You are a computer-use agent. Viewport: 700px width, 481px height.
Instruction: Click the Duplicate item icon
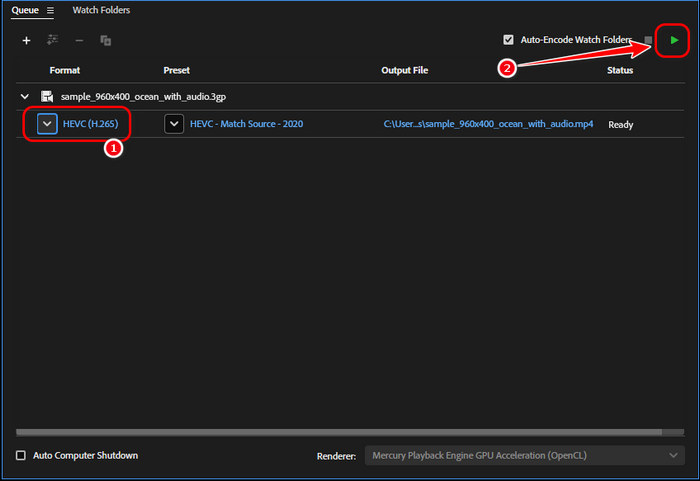point(105,41)
